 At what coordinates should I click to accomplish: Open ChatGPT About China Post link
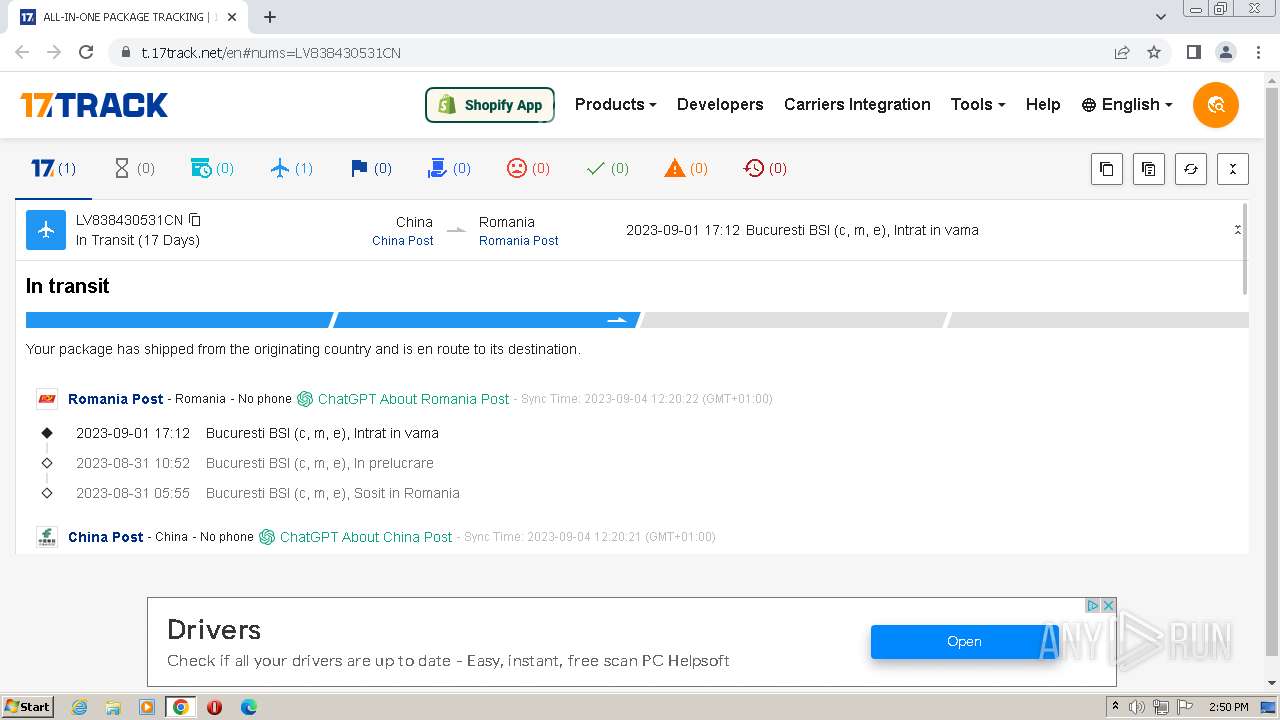click(356, 537)
